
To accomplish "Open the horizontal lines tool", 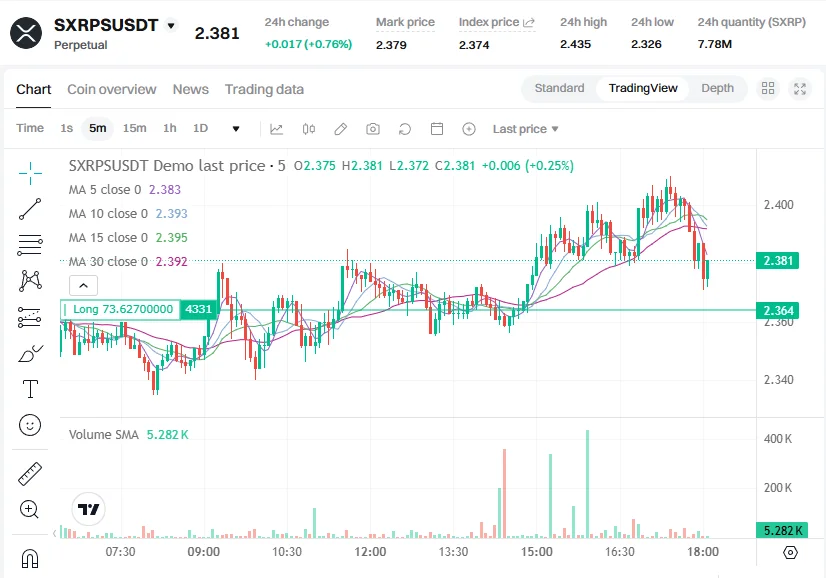I will pos(30,245).
